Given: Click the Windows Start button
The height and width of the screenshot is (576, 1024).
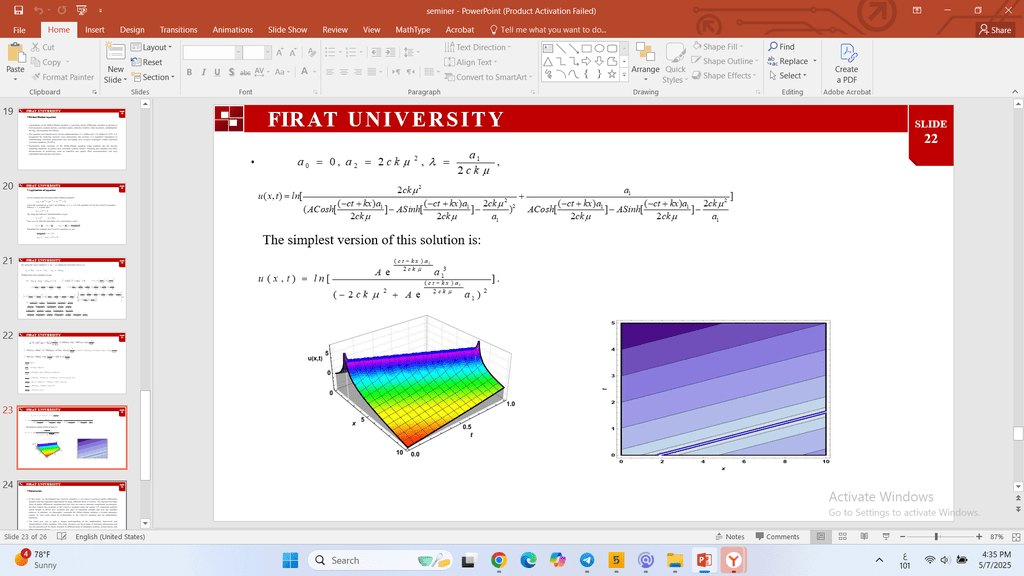Looking at the screenshot, I should click(290, 560).
